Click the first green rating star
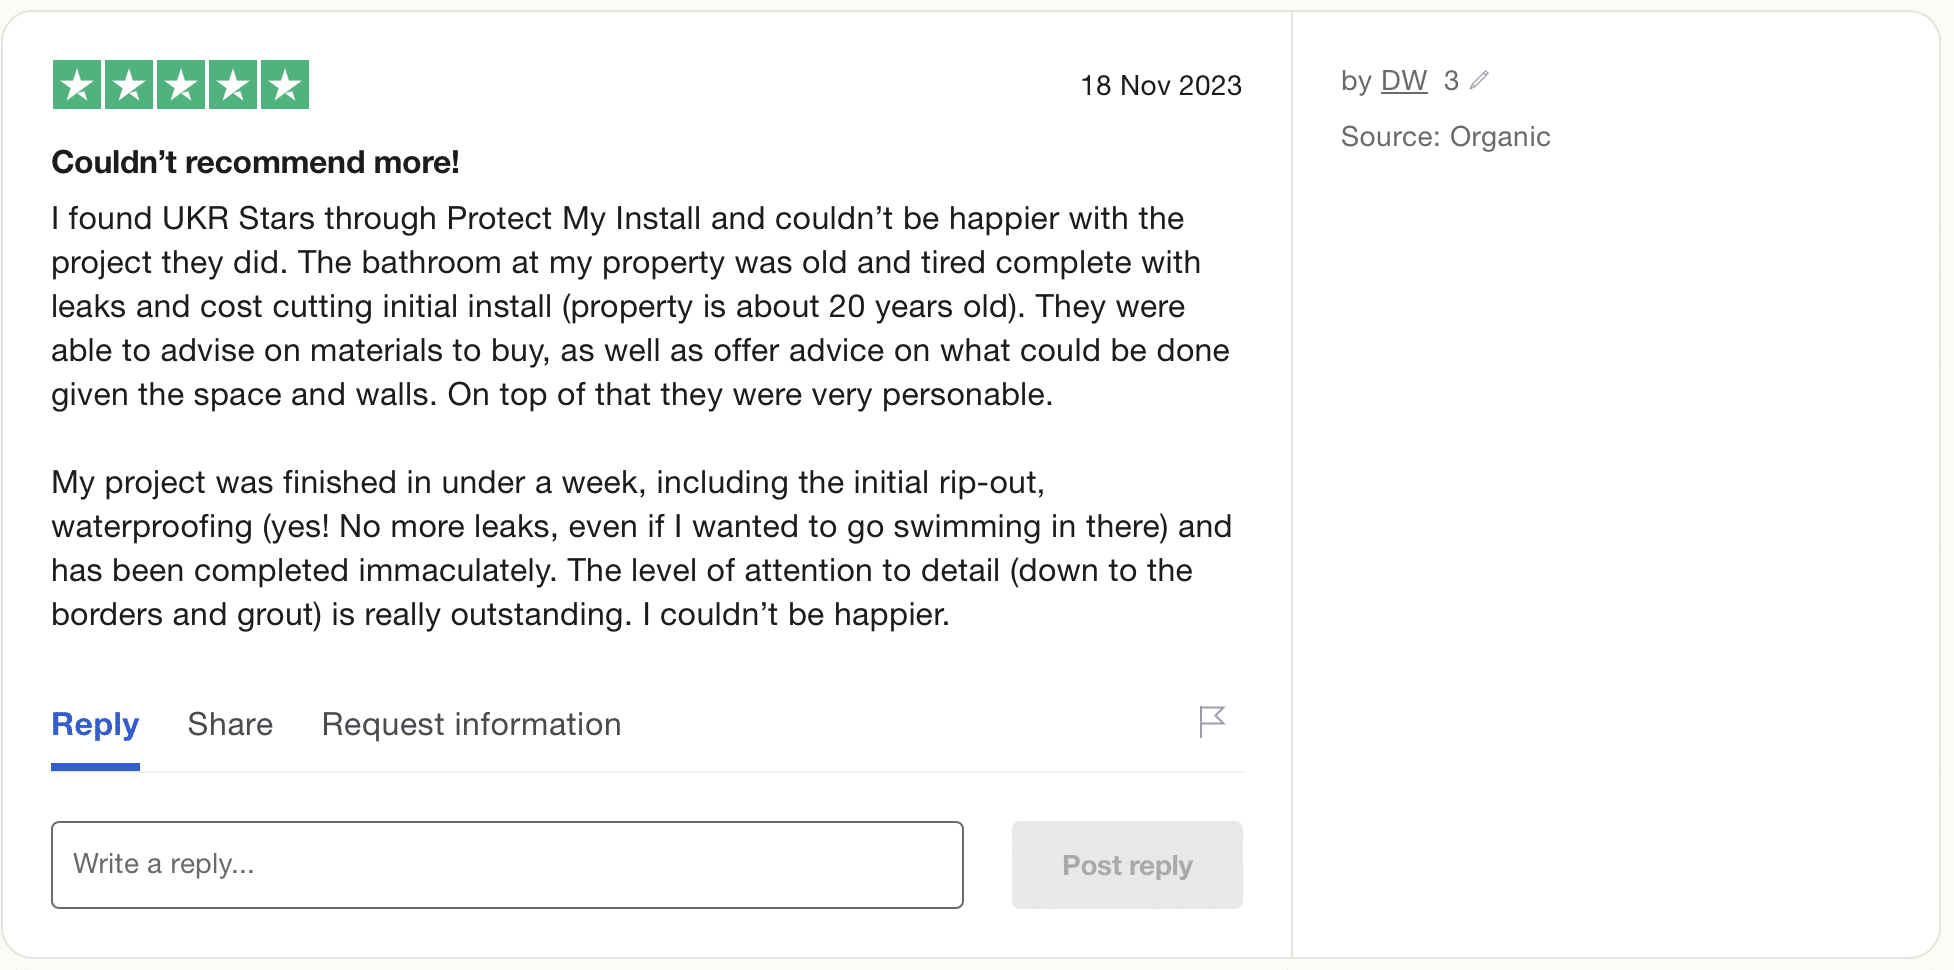The image size is (1954, 970). [77, 85]
